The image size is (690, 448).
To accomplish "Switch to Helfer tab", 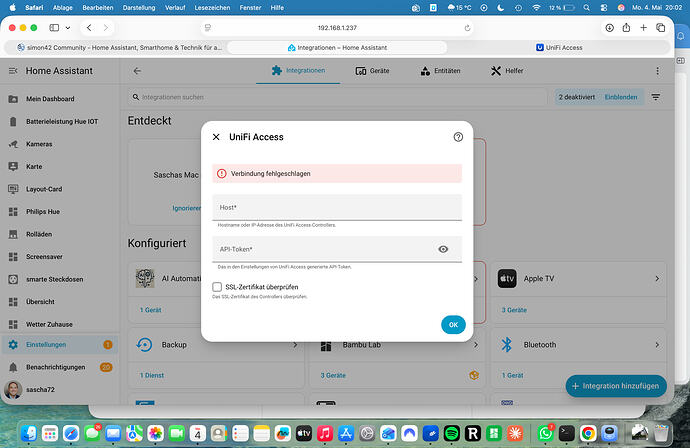I will pyautogui.click(x=507, y=70).
